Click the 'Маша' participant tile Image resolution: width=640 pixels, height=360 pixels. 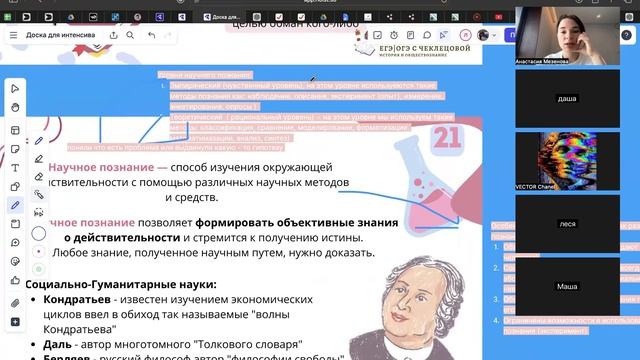567,287
